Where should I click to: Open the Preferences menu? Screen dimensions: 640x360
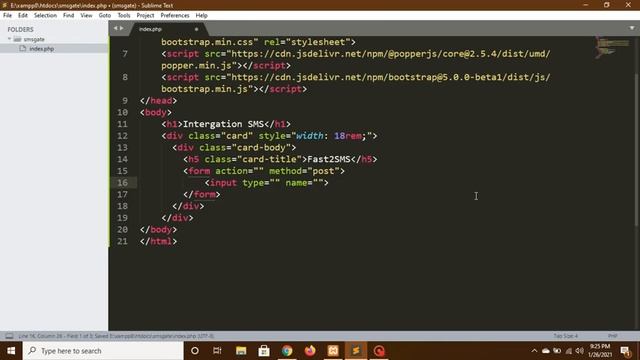(175, 15)
